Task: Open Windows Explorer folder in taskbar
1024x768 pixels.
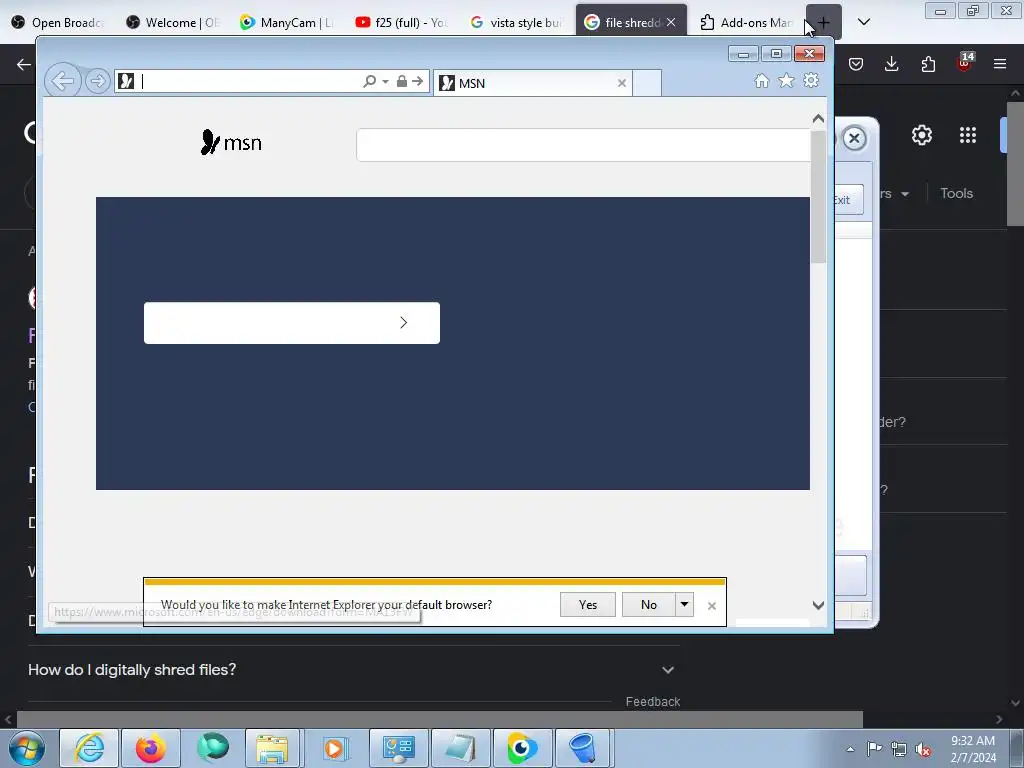Action: 272,748
